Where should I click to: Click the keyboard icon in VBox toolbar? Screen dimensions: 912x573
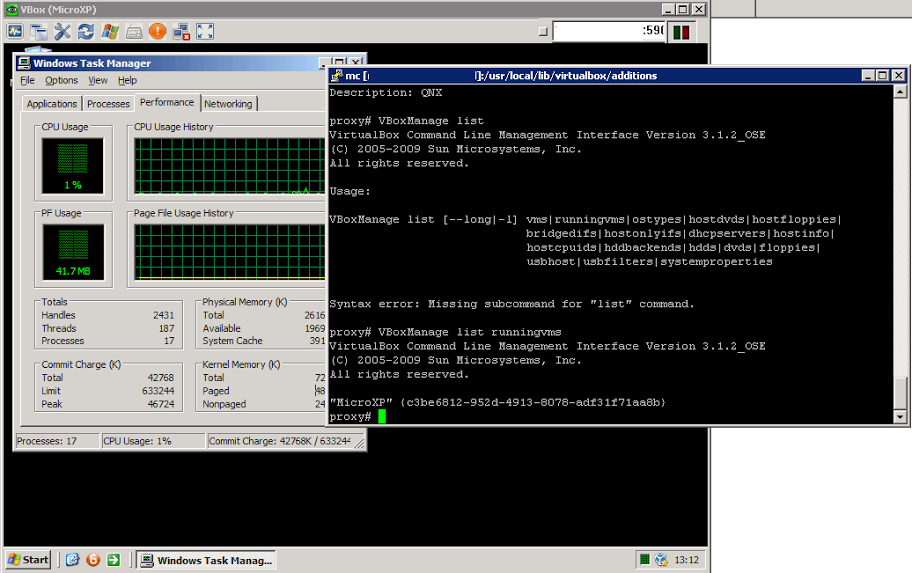134,32
